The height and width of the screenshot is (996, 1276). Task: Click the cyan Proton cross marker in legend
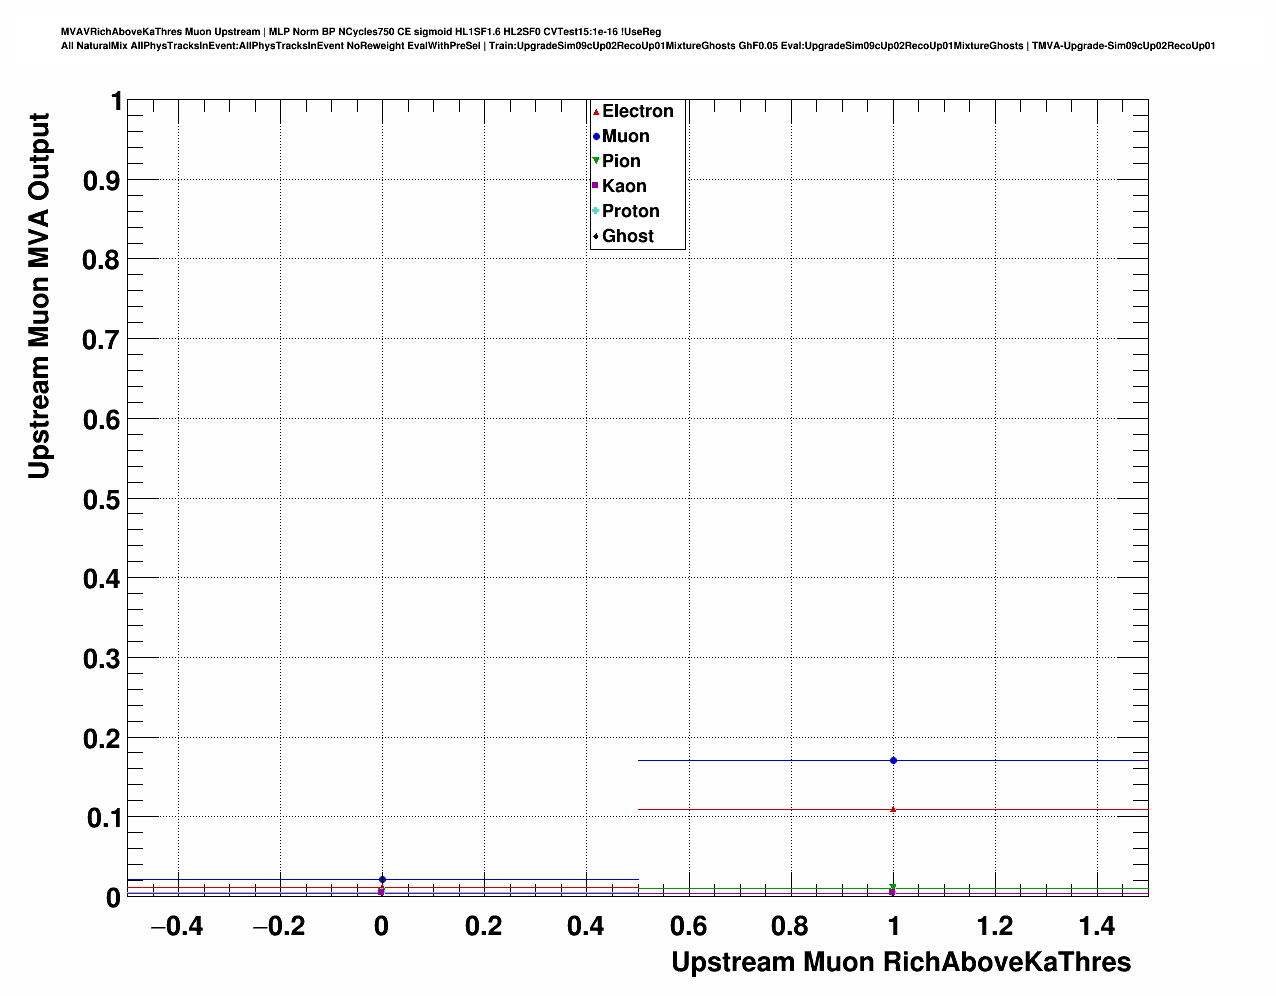[596, 211]
